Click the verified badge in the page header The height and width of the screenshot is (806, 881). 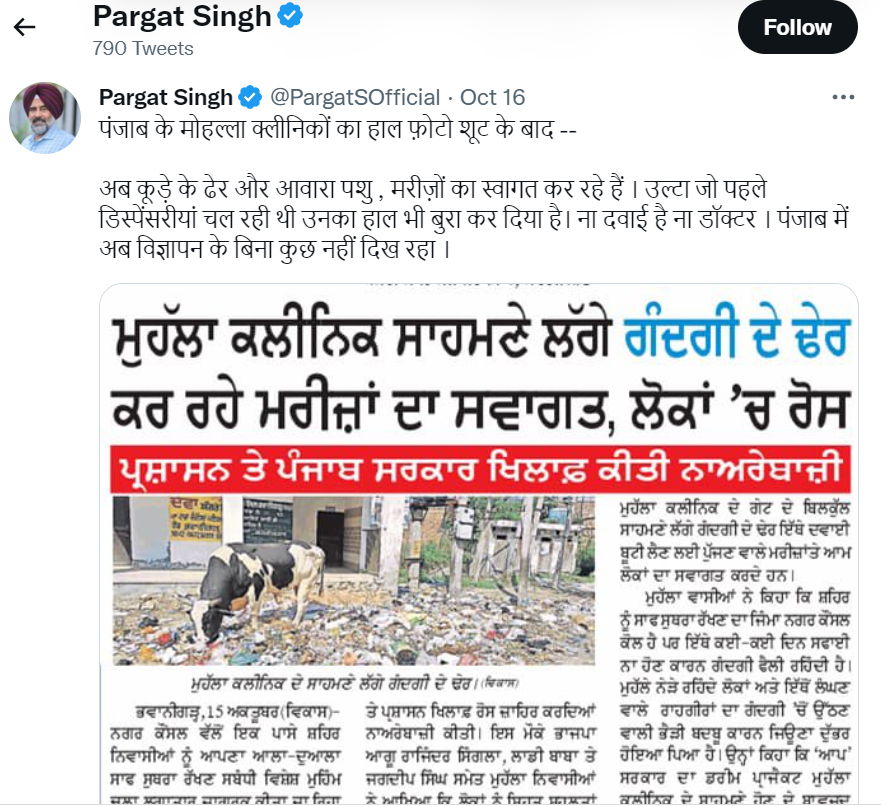(x=290, y=15)
